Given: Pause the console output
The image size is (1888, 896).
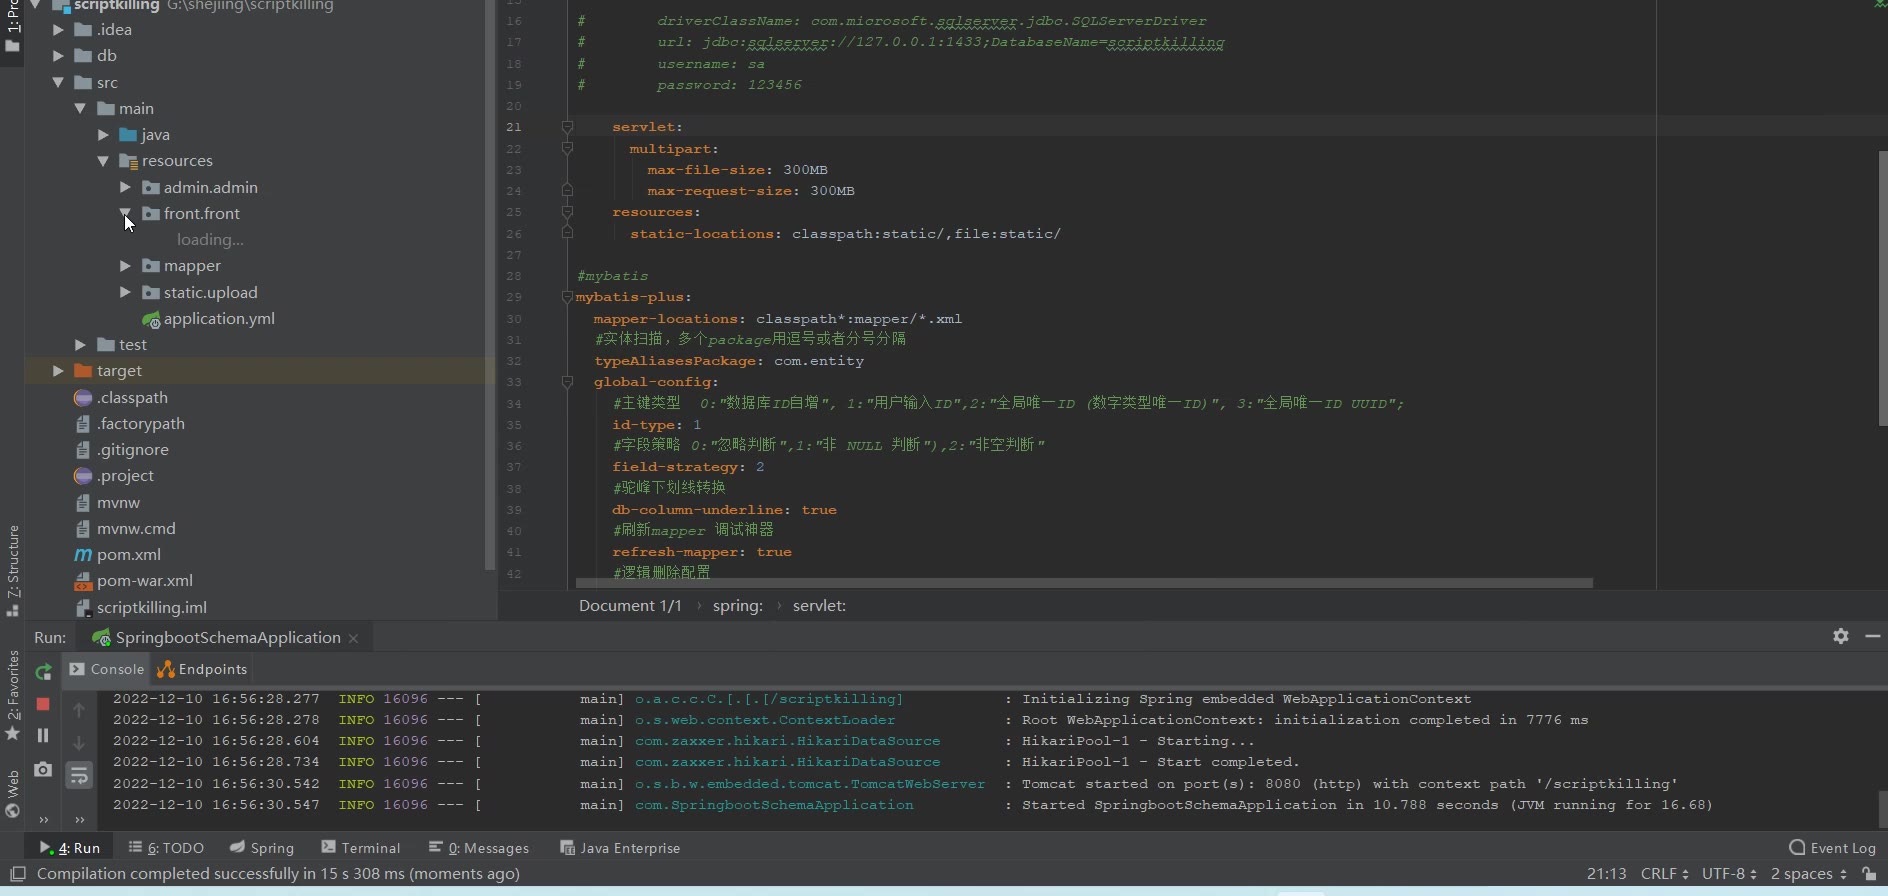Looking at the screenshot, I should click(x=43, y=735).
